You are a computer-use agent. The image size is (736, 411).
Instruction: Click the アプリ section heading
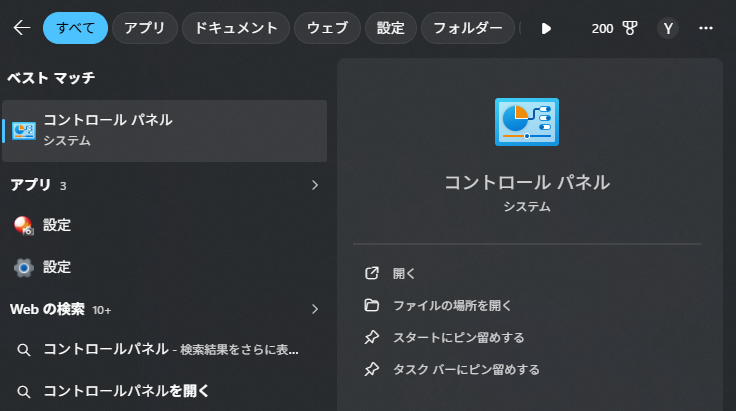[31, 185]
